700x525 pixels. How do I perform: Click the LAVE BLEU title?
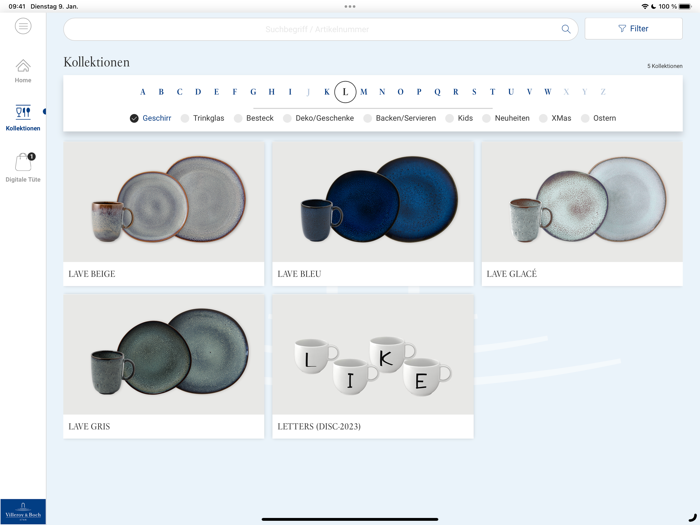point(299,274)
